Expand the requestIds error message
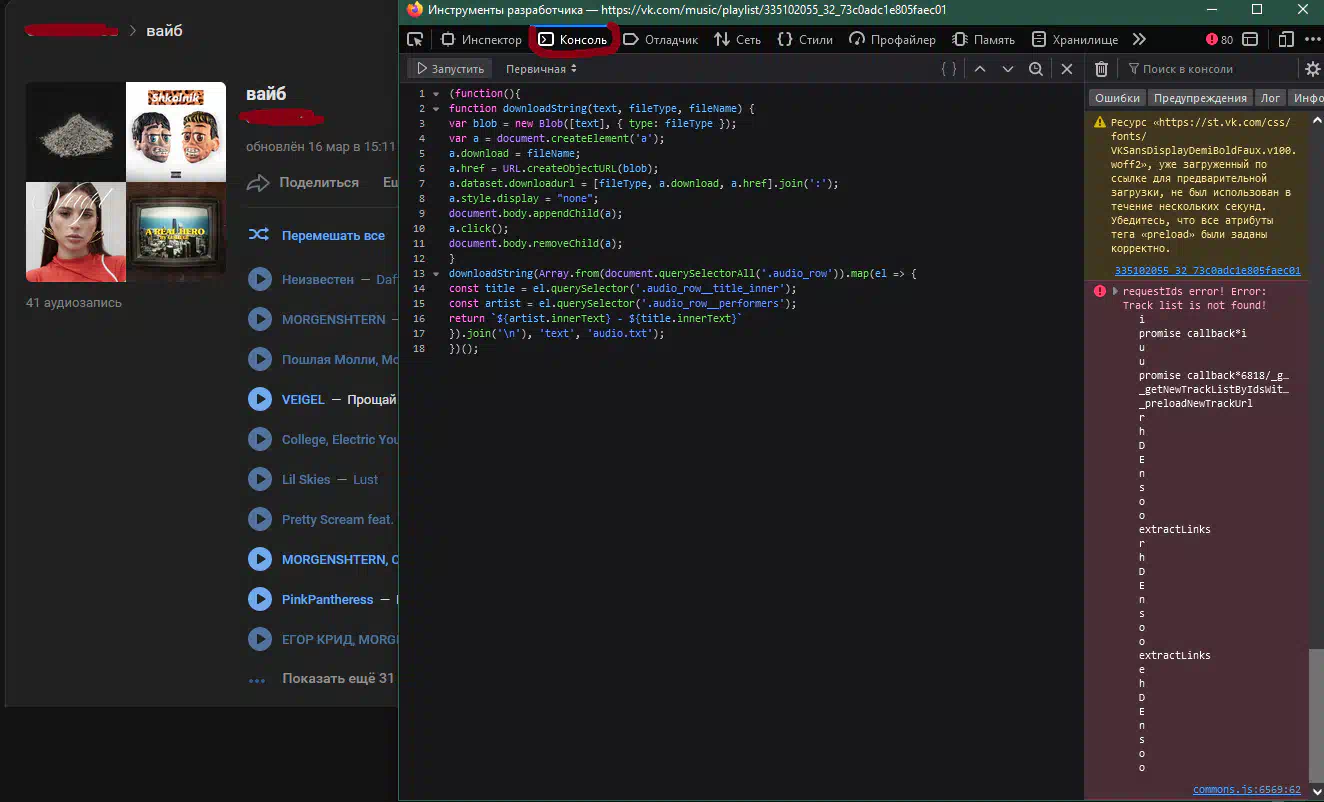Screen dimensions: 1324x802 (x=1117, y=291)
